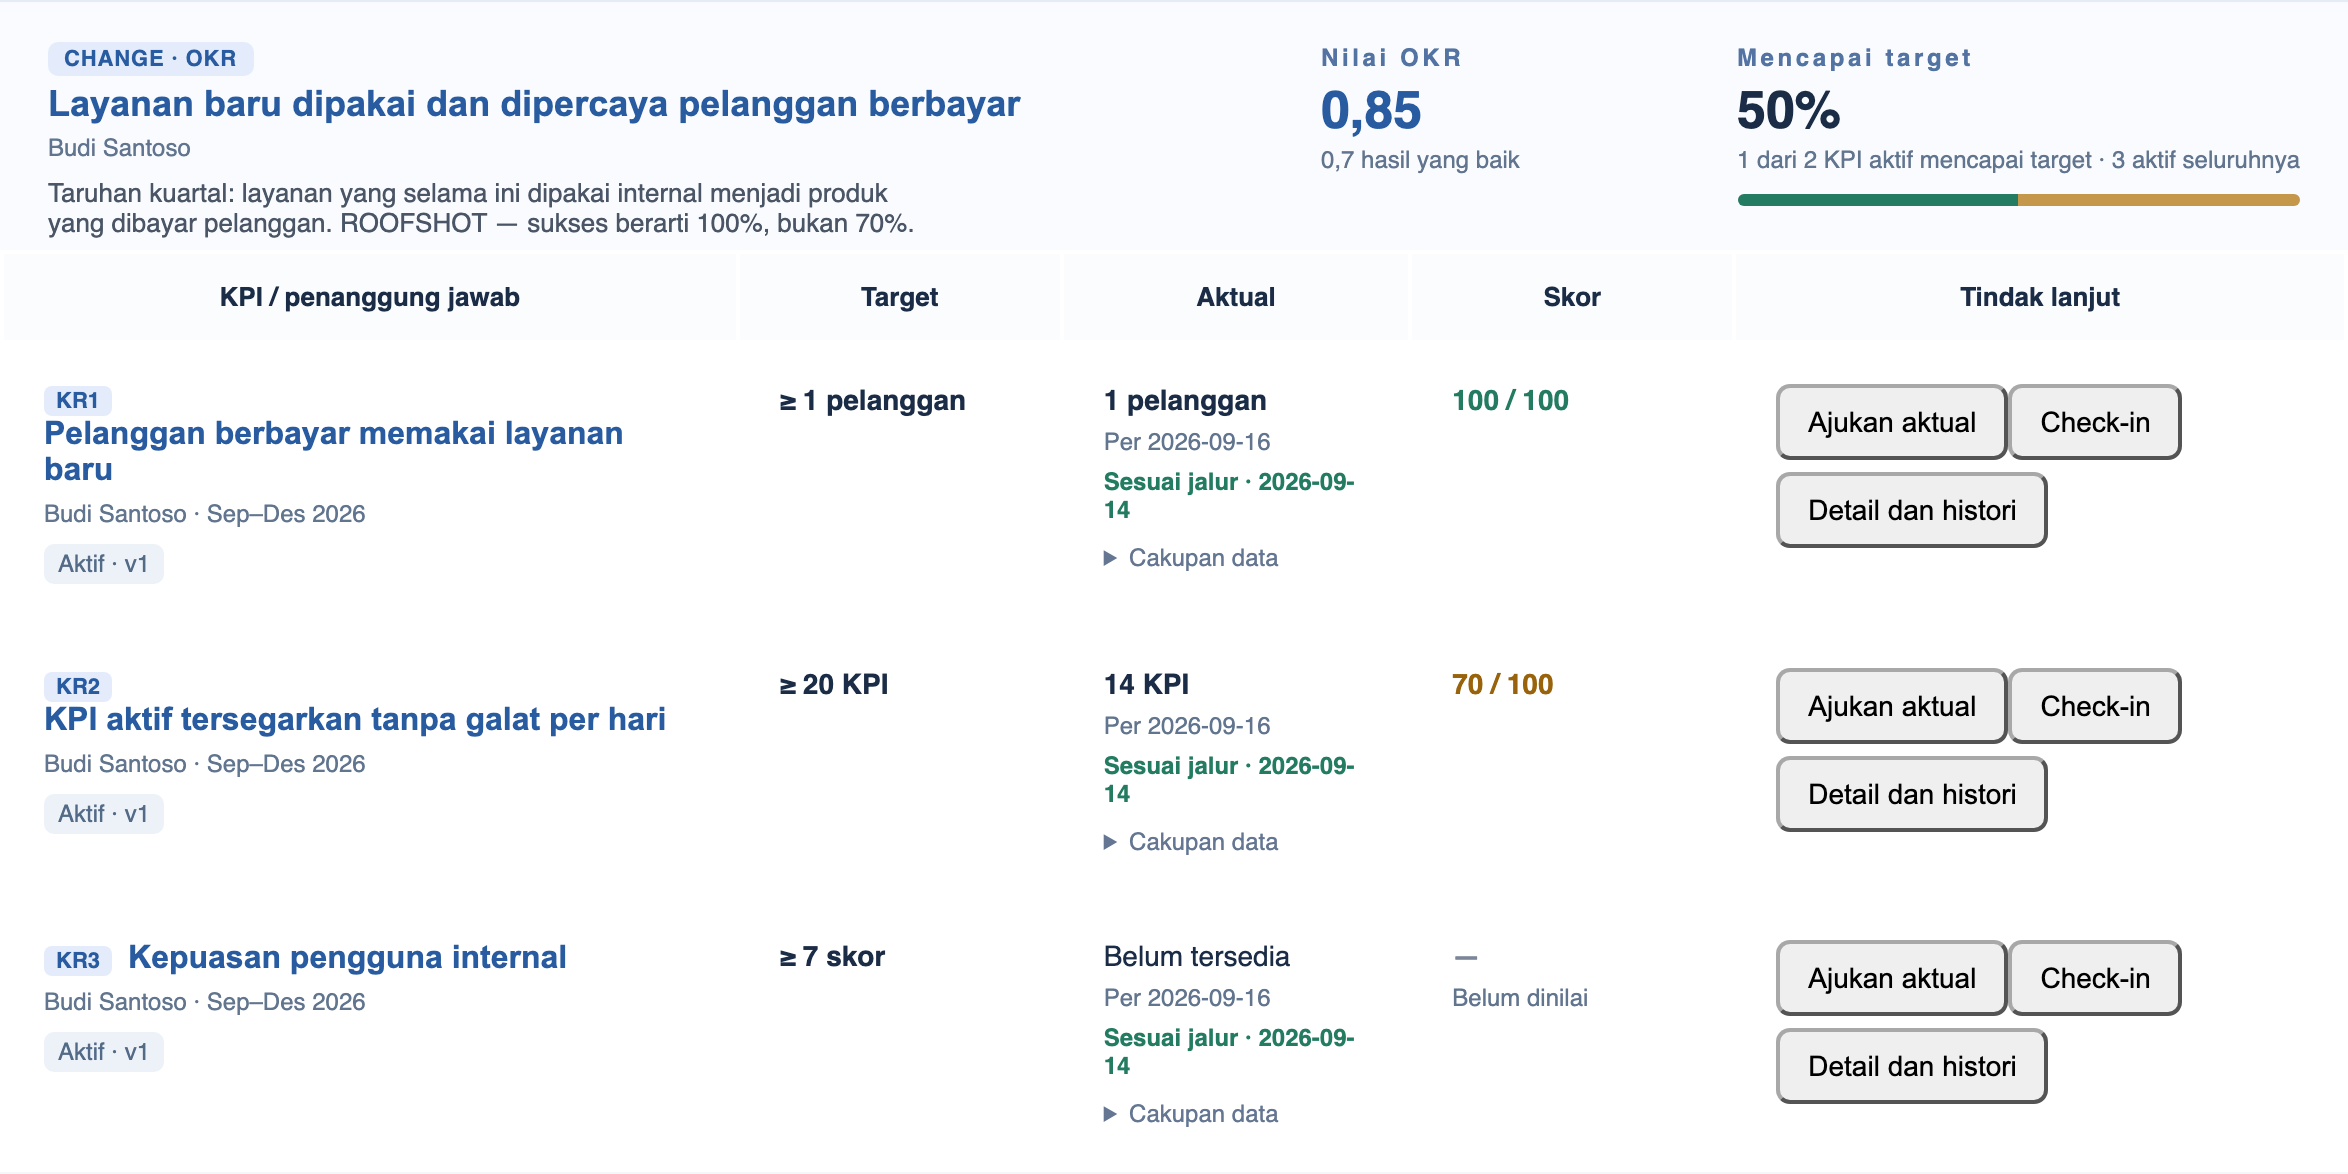This screenshot has height=1174, width=2348.
Task: Click the 'Skor' column header
Action: coord(1571,297)
